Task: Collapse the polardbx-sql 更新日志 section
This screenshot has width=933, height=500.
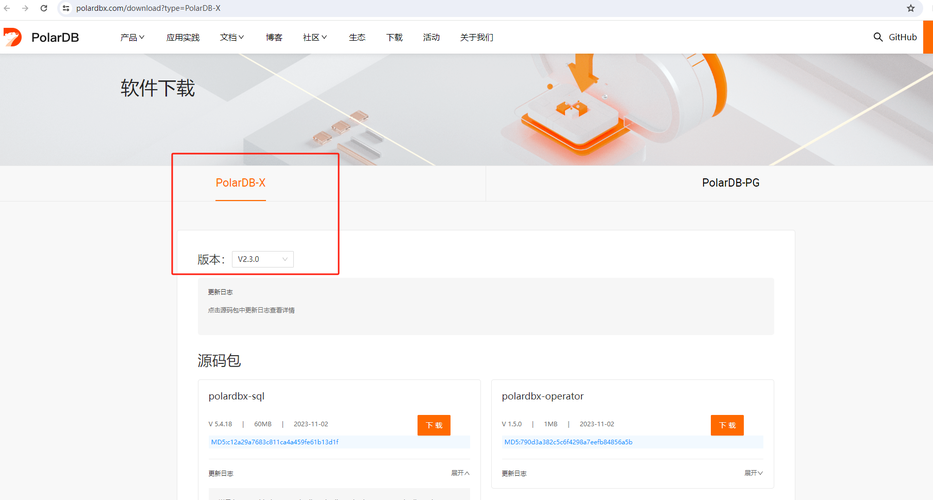Action: tap(460, 473)
